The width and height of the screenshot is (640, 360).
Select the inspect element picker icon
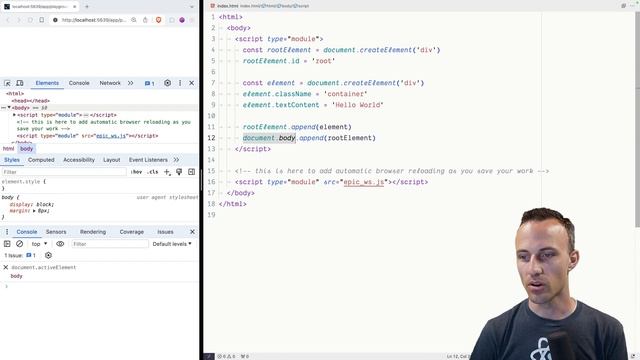coord(7,83)
